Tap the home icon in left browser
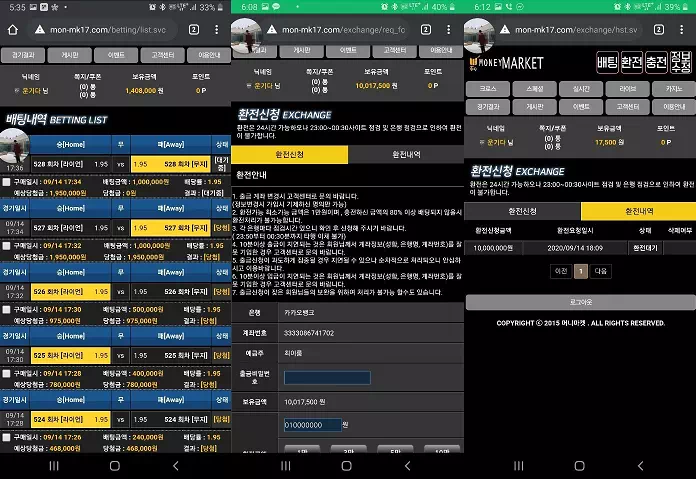696x479 pixels. tap(12, 30)
